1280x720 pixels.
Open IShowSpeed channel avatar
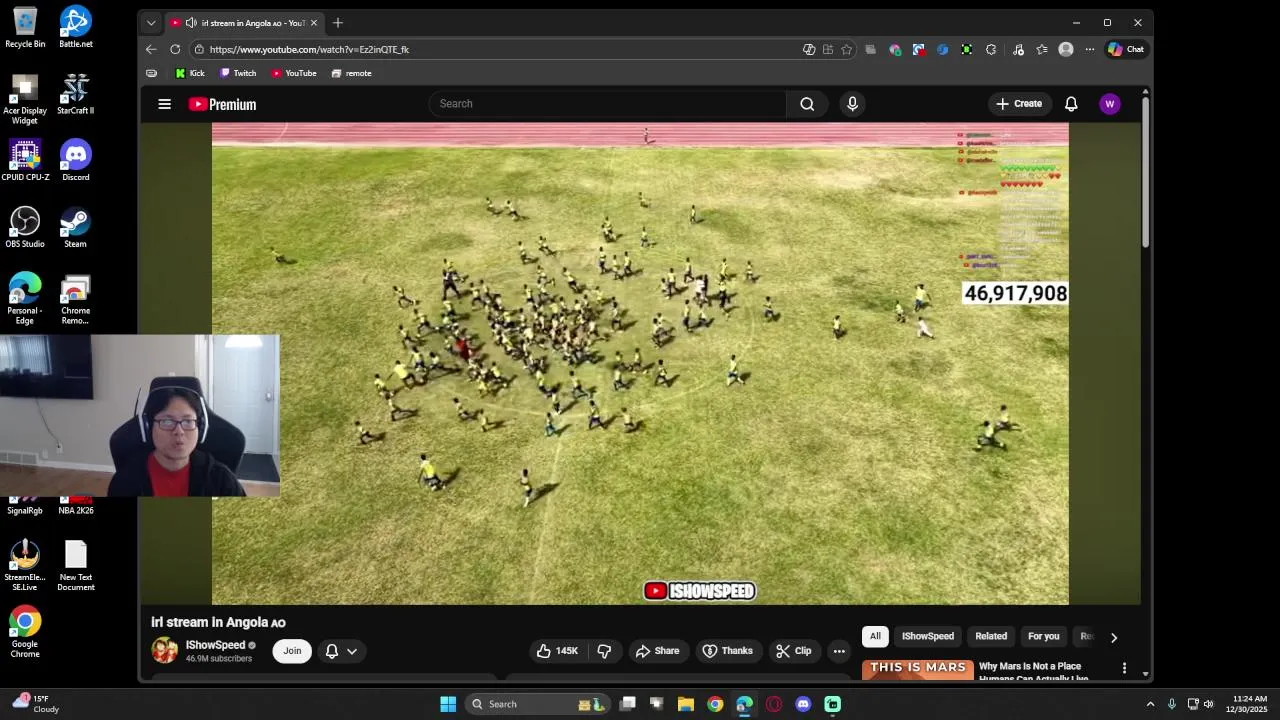tap(165, 650)
